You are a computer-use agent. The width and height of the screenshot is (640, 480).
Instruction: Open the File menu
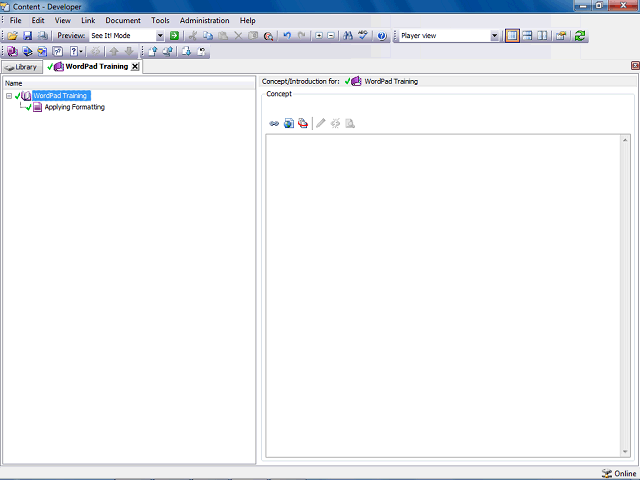[x=16, y=20]
